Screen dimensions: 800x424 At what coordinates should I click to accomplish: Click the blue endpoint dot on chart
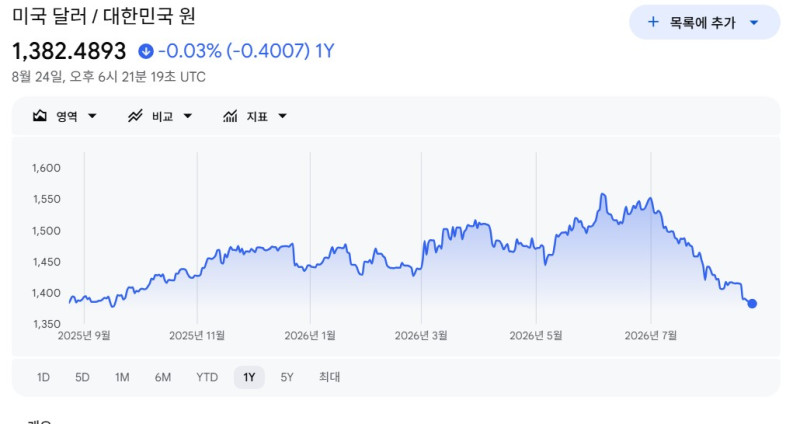(752, 304)
